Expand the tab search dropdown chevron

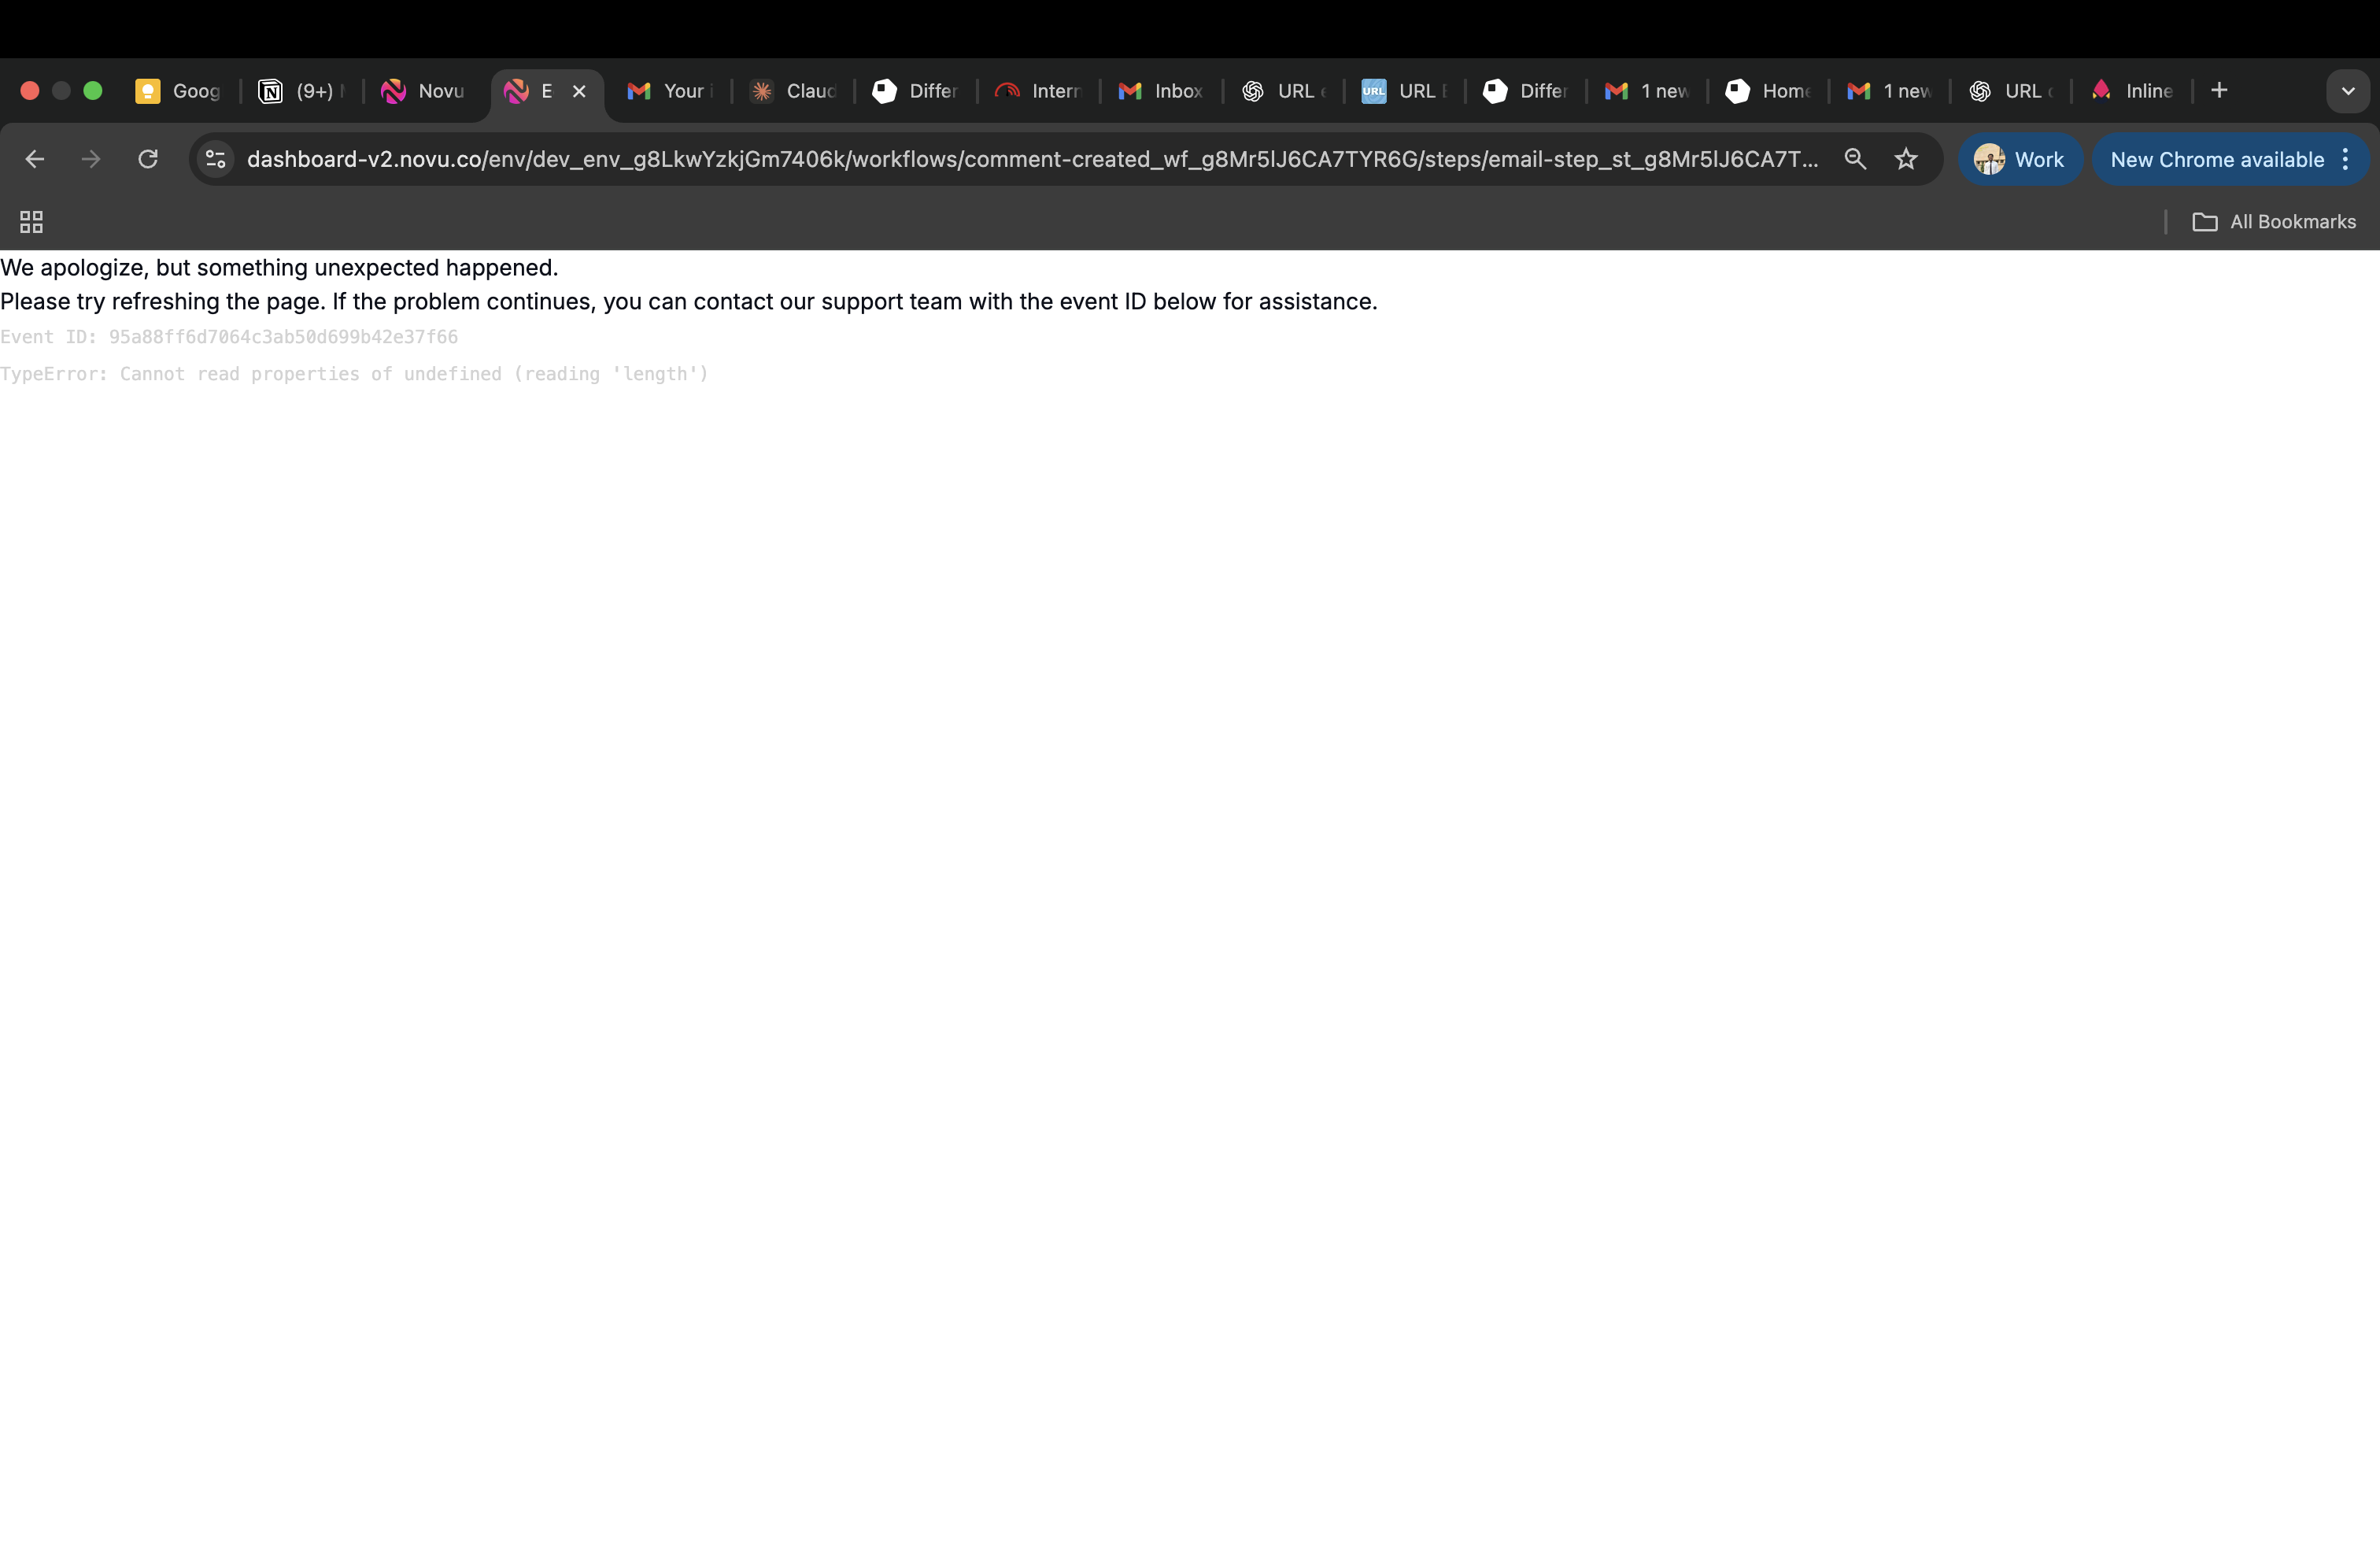coord(2348,91)
